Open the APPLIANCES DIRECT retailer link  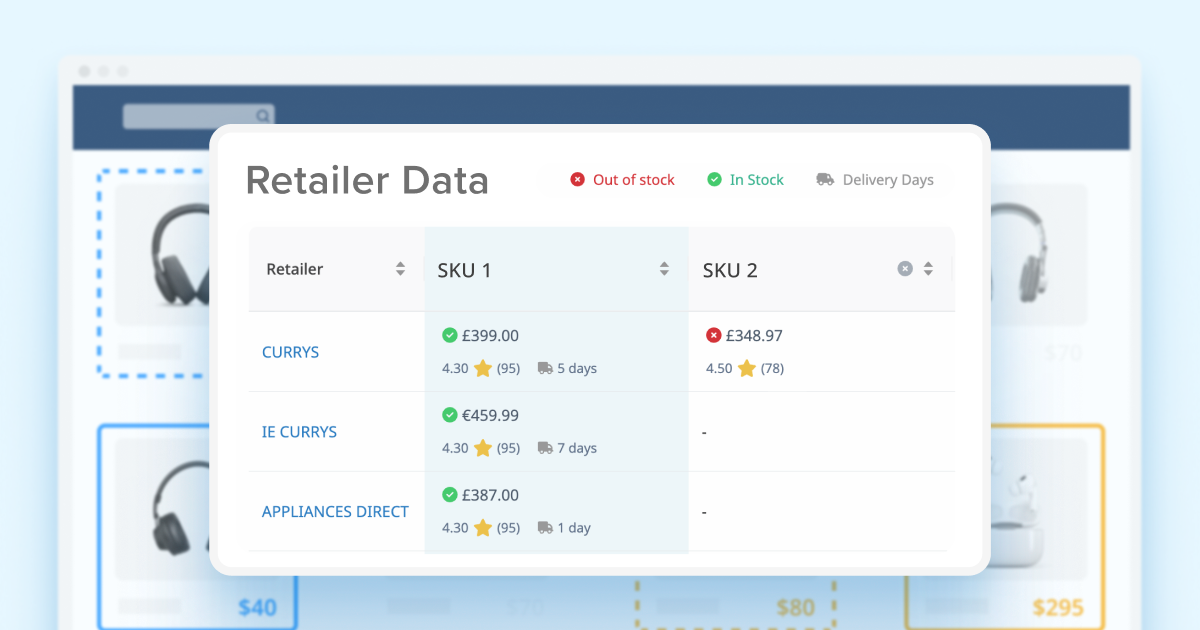(335, 512)
